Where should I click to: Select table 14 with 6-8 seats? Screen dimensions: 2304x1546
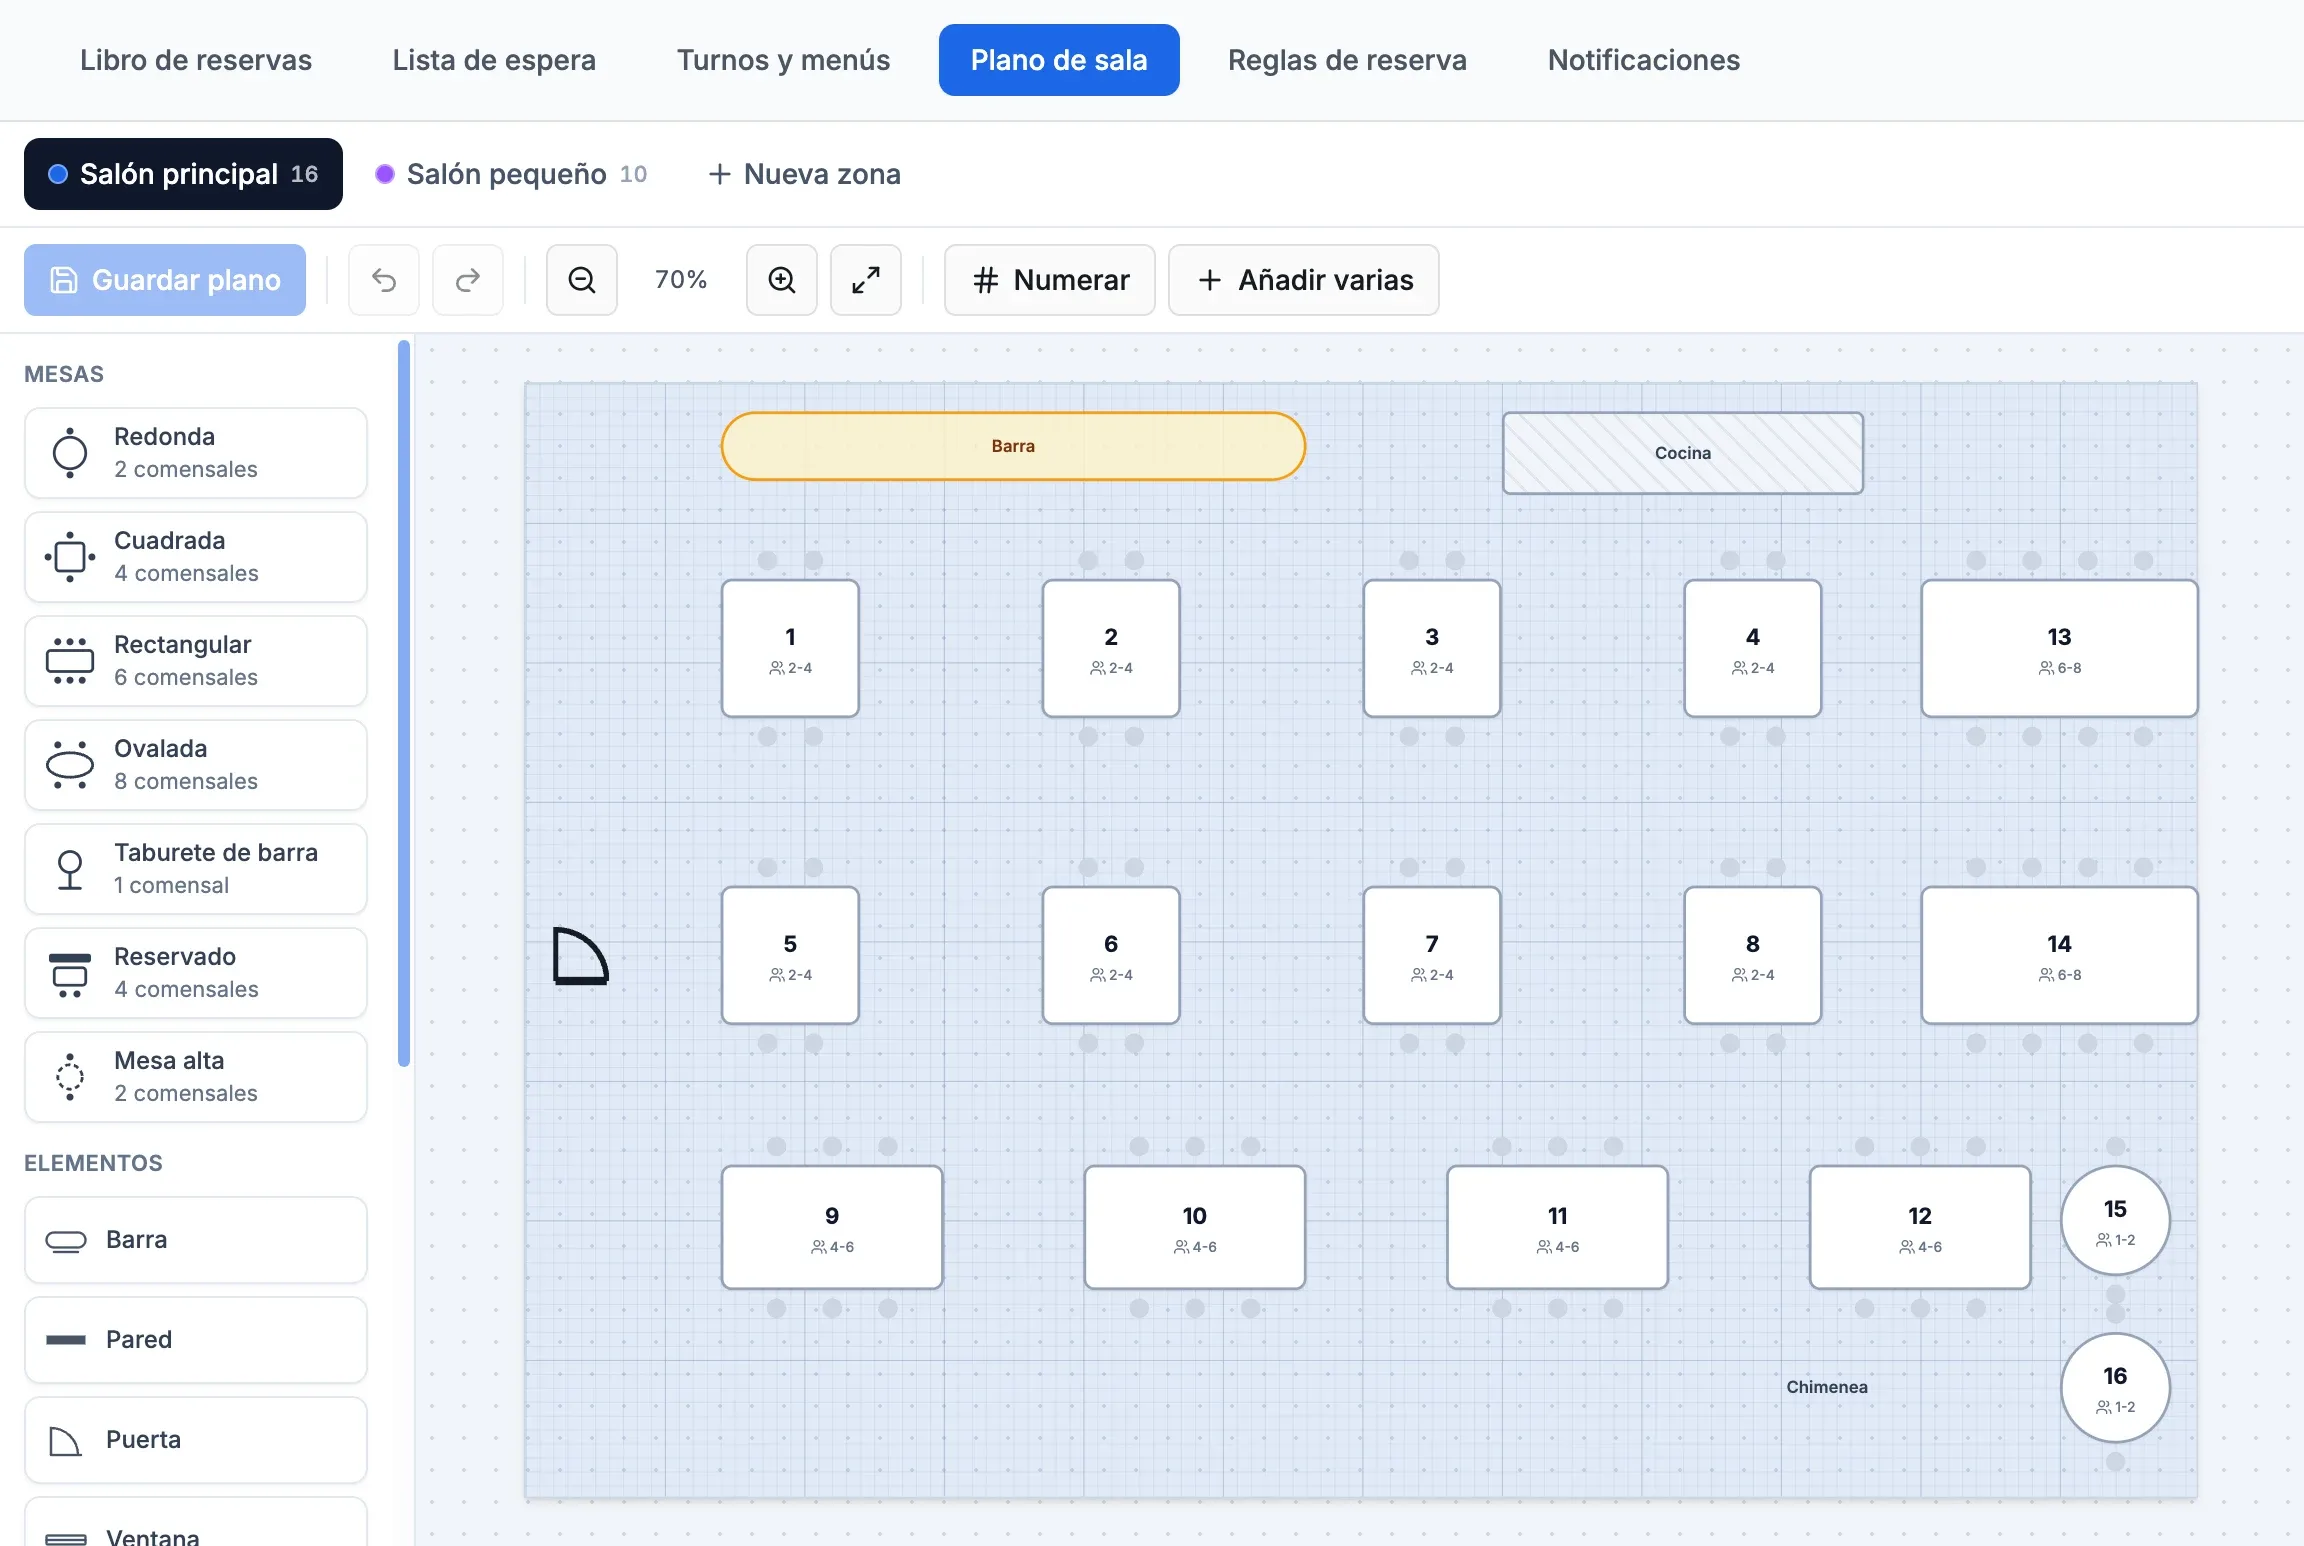[x=2059, y=956]
